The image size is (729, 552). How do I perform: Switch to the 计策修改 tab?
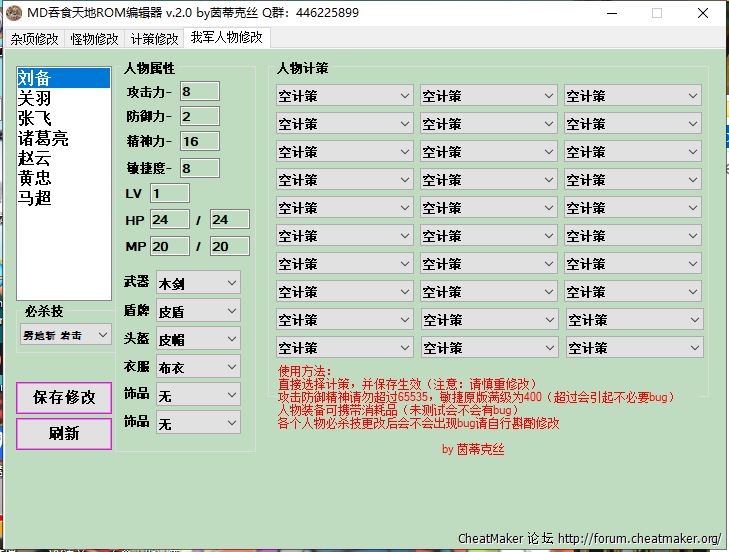click(x=154, y=39)
